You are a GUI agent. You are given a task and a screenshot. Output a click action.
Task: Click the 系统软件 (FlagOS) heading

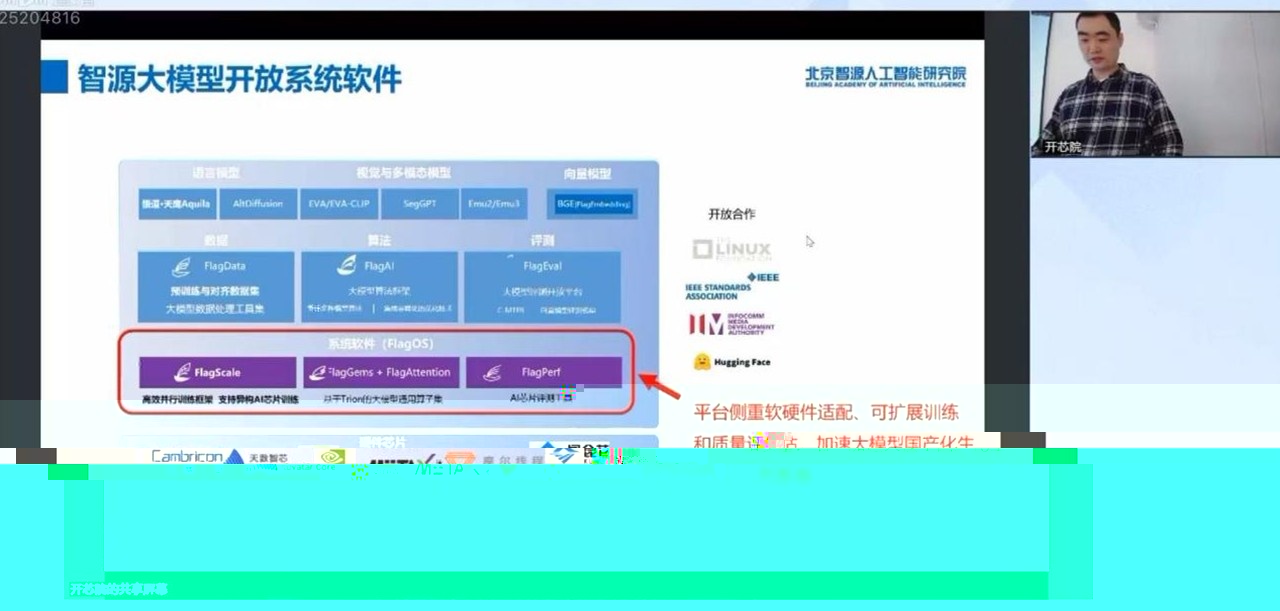coord(380,343)
